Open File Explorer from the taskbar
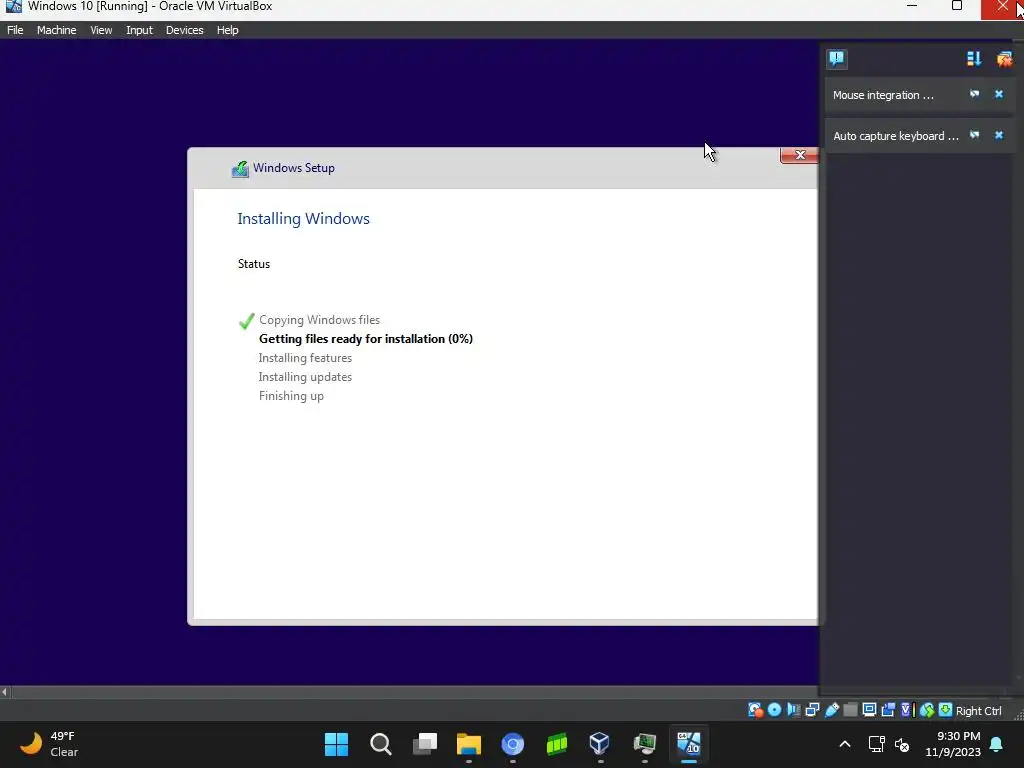This screenshot has height=768, width=1024. click(468, 744)
